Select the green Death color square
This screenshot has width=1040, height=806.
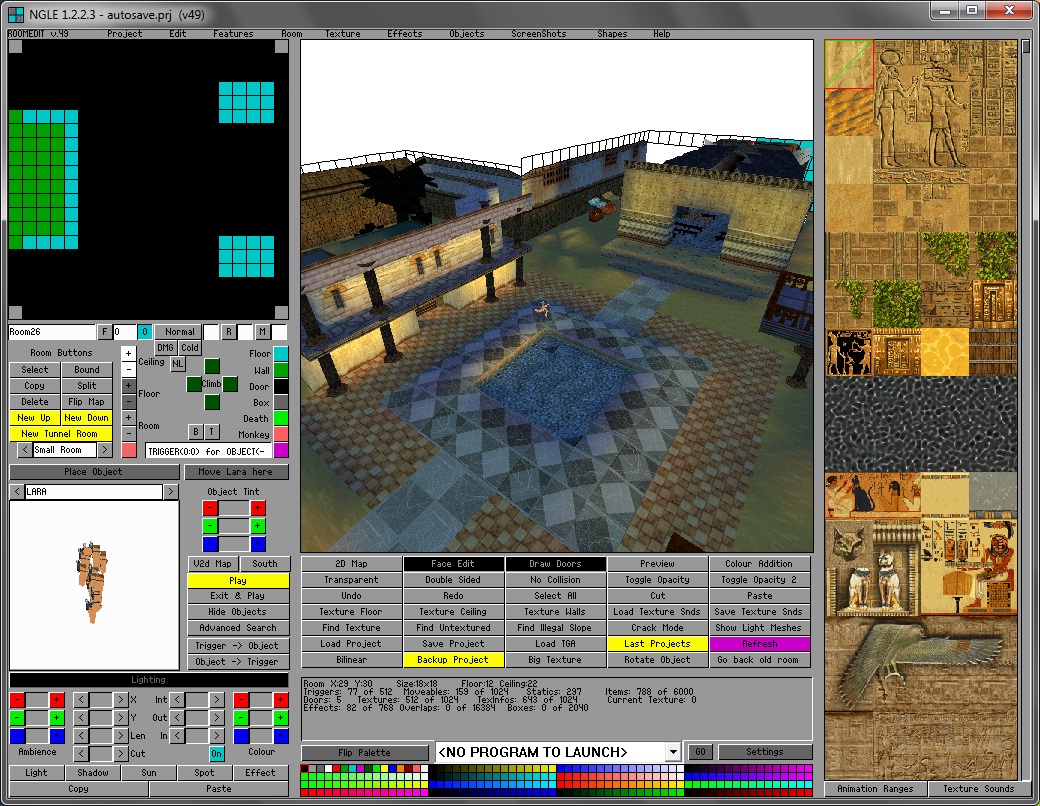[x=281, y=418]
